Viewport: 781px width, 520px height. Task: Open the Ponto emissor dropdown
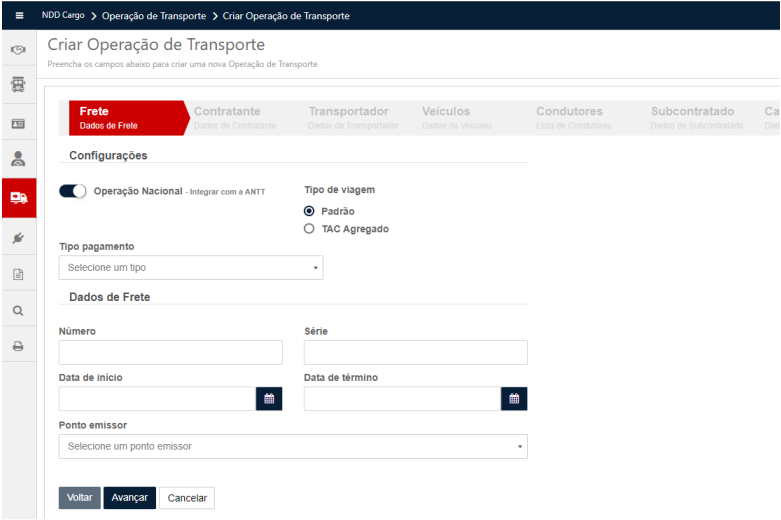292,446
